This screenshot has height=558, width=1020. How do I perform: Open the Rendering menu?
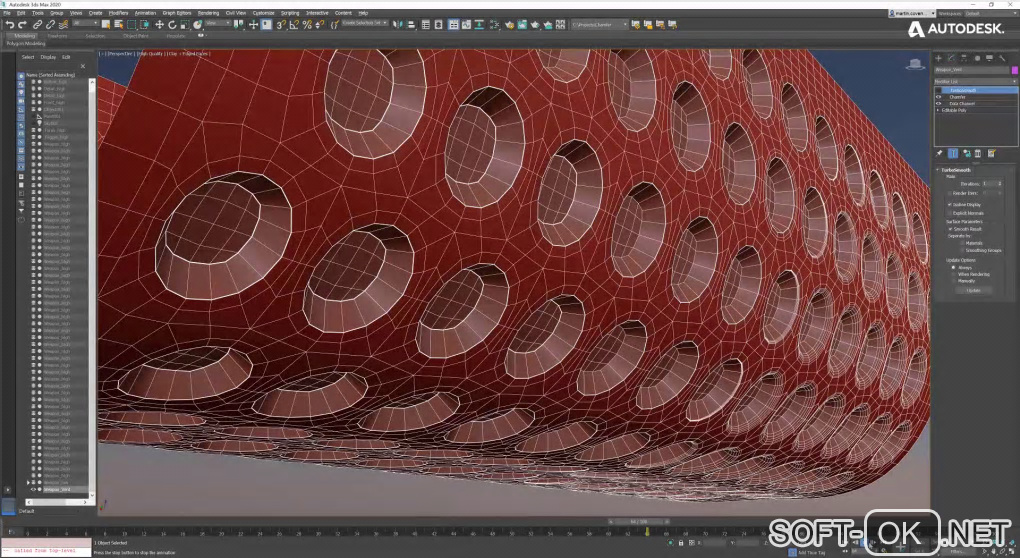208,13
